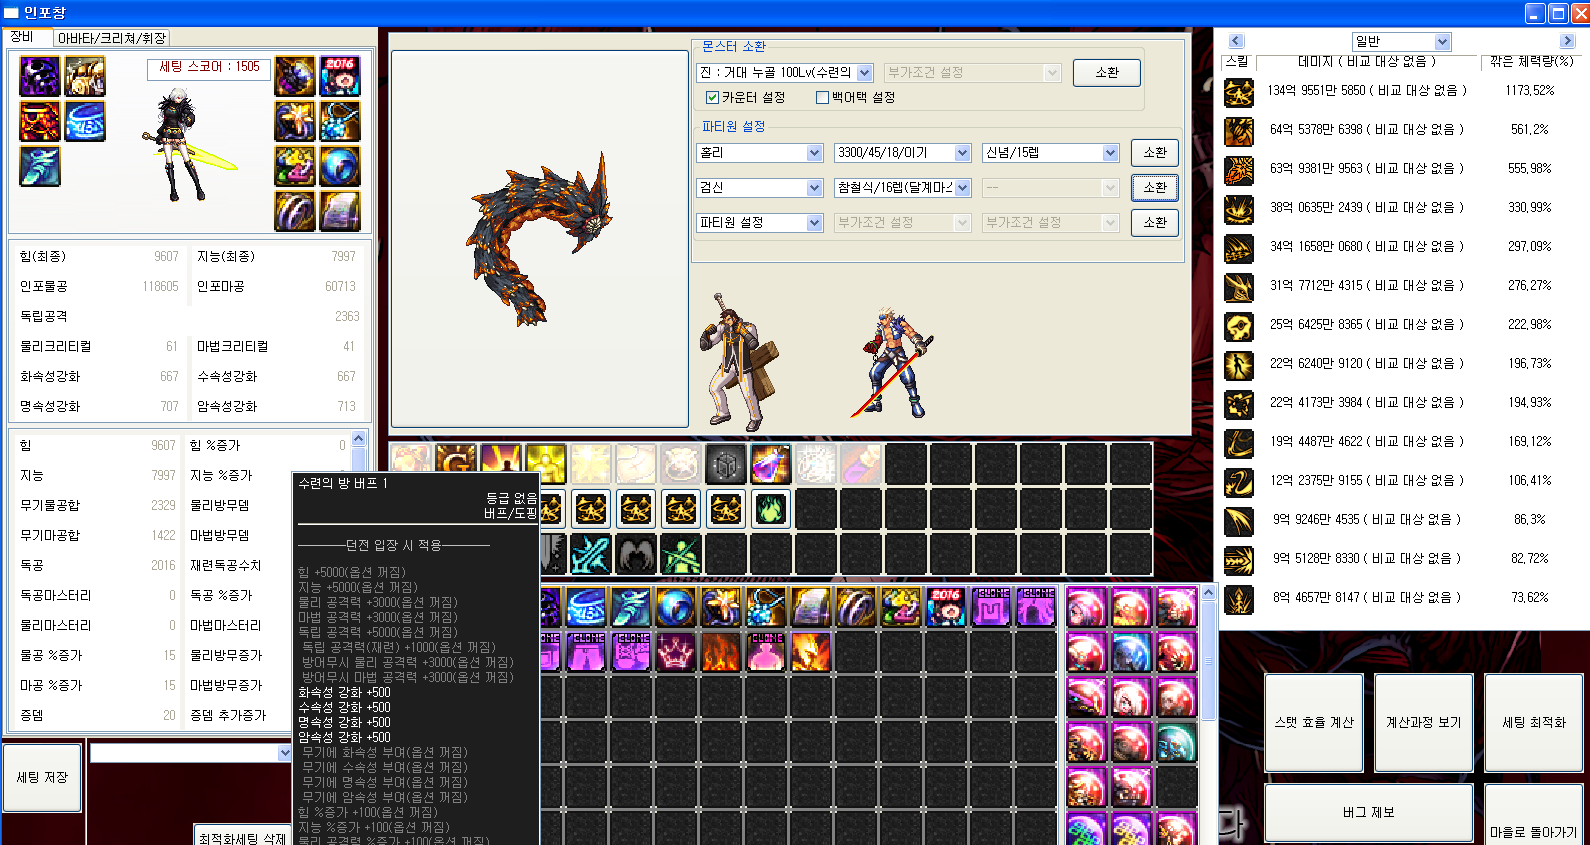Open the 3300/45/18/아기 dropdown
The width and height of the screenshot is (1590, 845).
click(x=903, y=153)
